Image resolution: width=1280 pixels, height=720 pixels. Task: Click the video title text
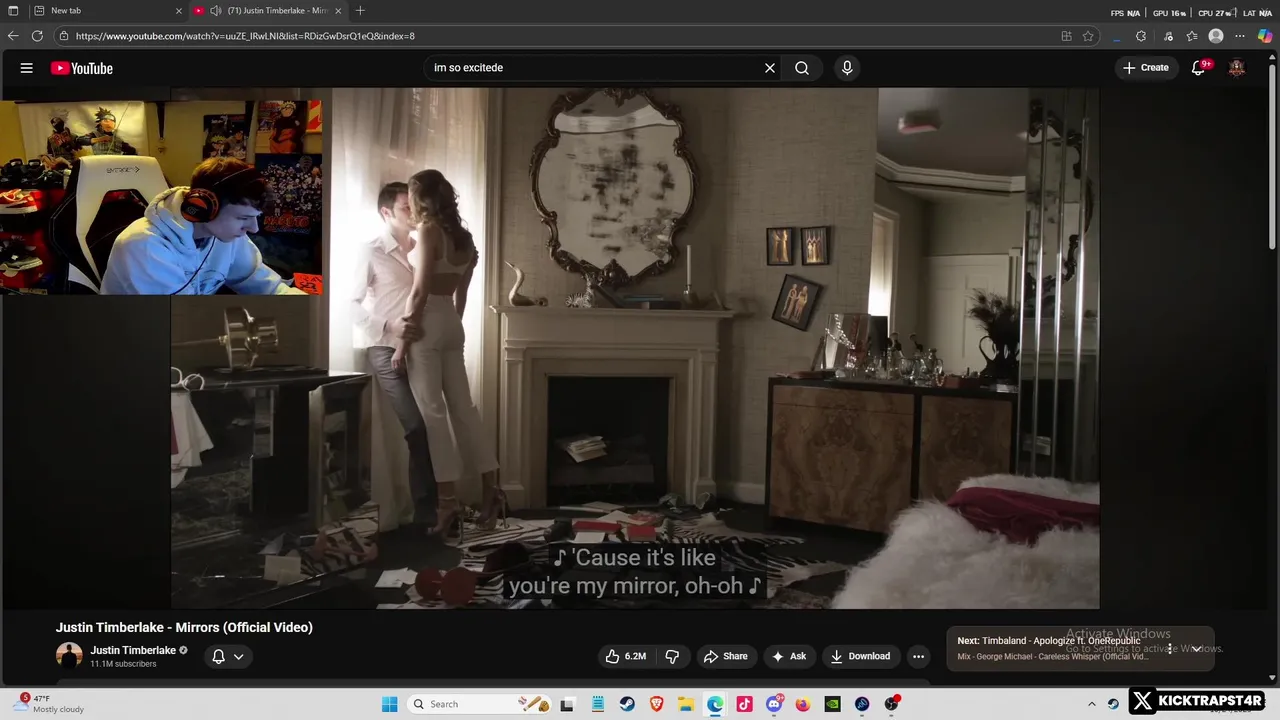pos(184,627)
